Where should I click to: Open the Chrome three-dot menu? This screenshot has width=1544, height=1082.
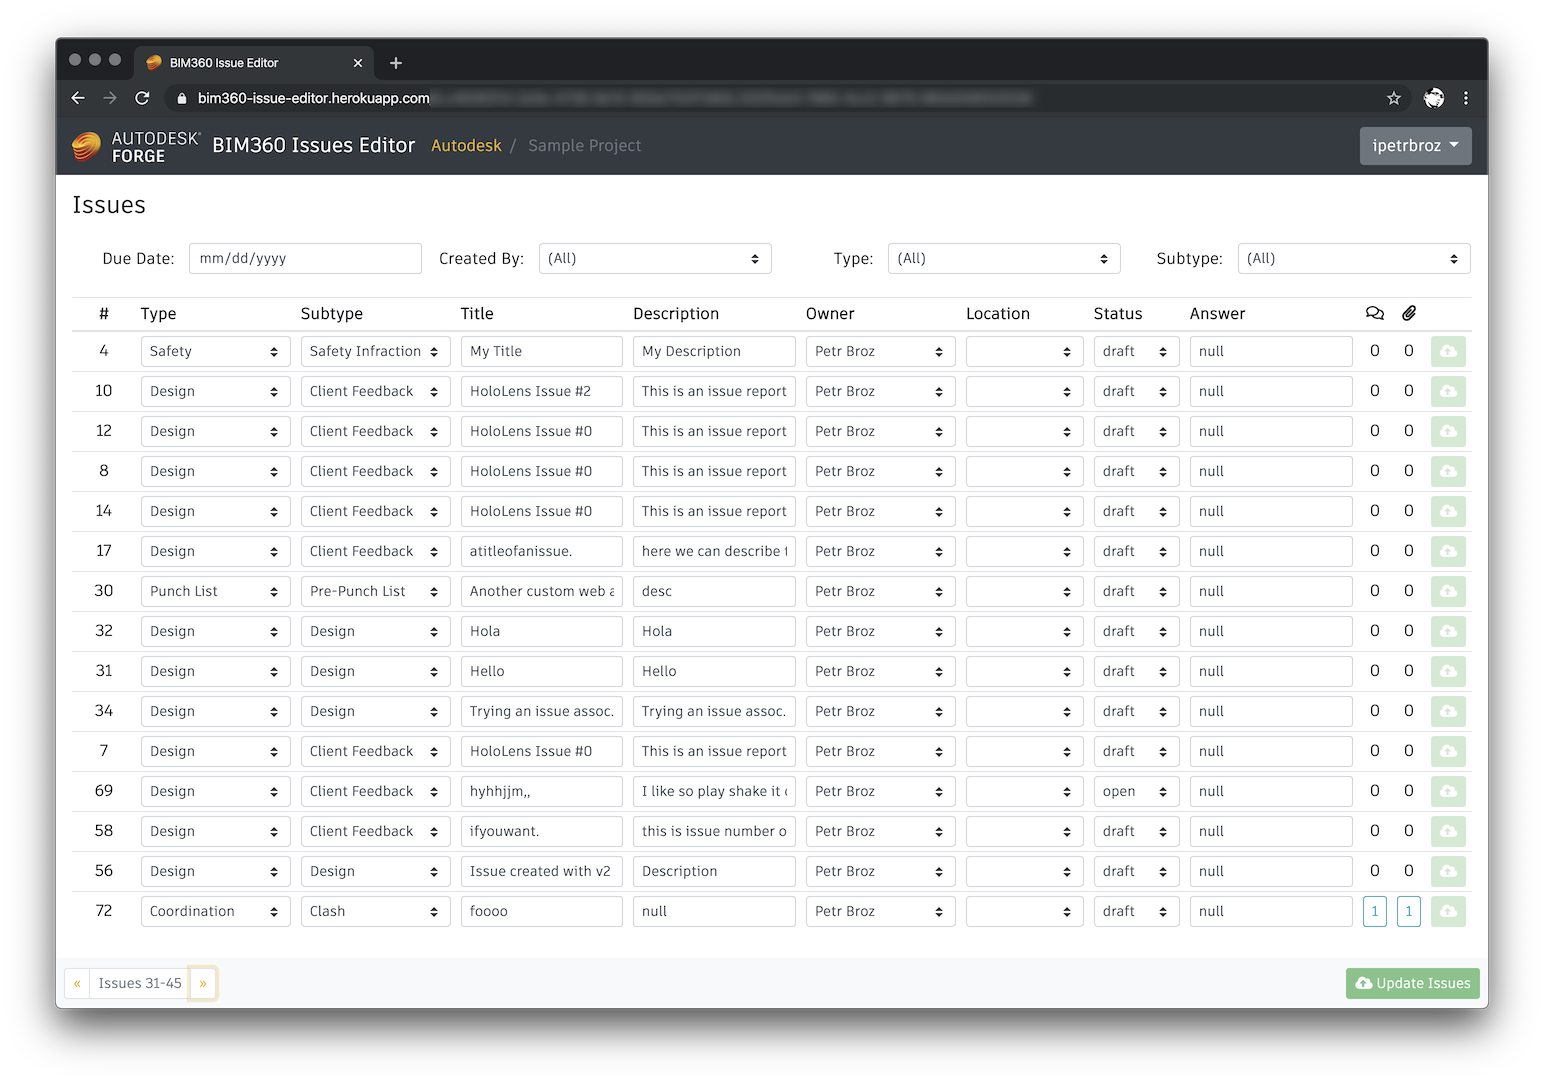point(1466,98)
